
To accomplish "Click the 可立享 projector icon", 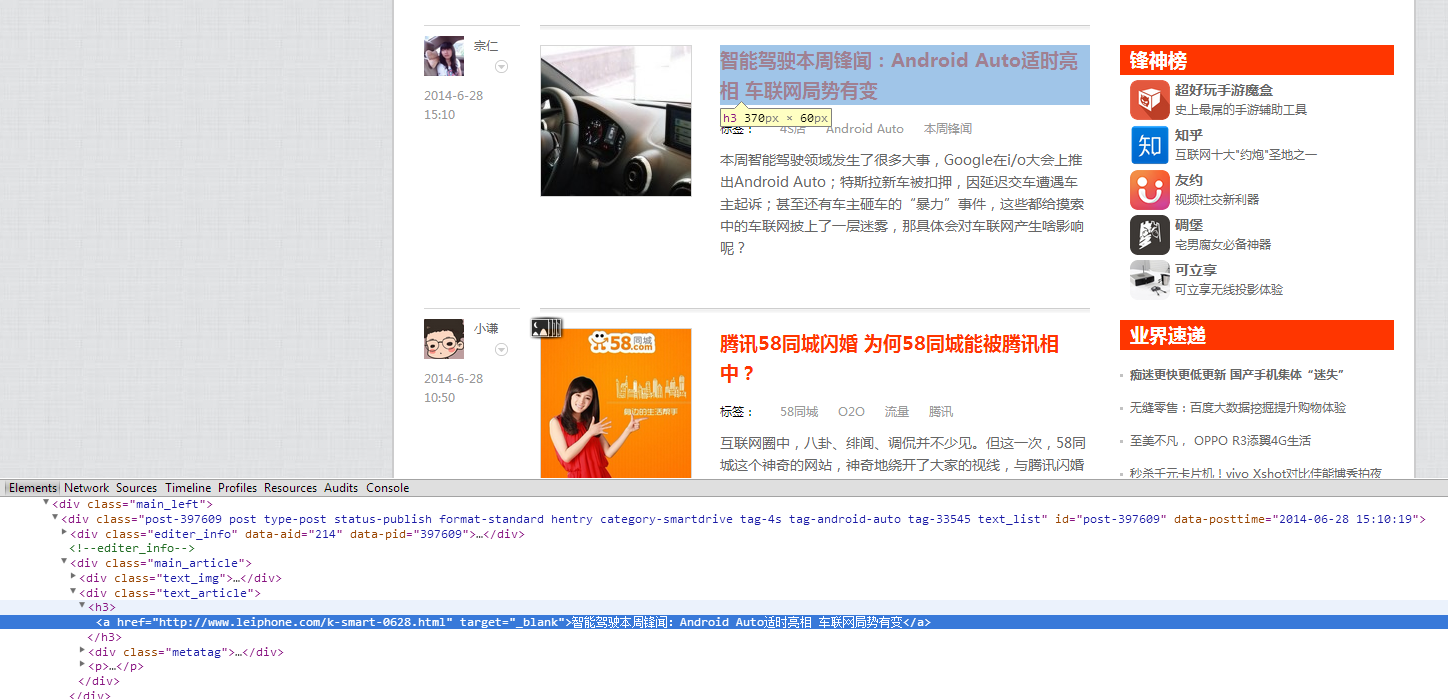I will pos(1149,280).
